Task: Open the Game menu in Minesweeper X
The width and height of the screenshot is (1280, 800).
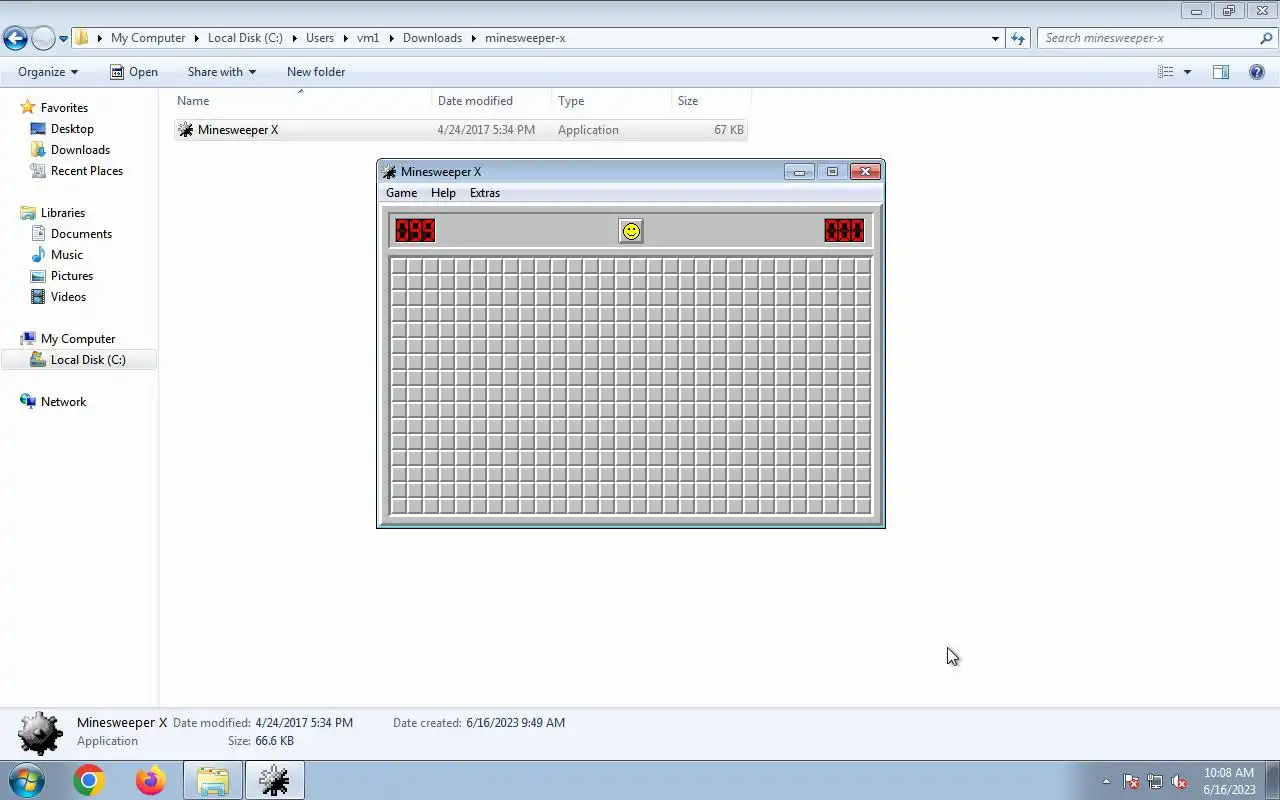Action: coord(401,193)
